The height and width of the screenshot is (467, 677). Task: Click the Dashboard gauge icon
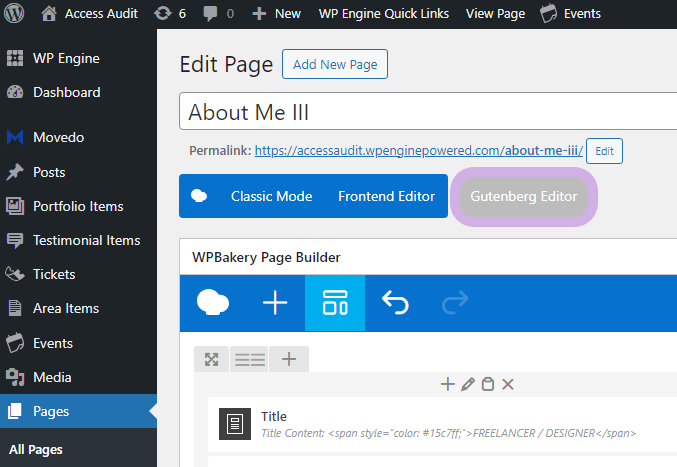15,92
